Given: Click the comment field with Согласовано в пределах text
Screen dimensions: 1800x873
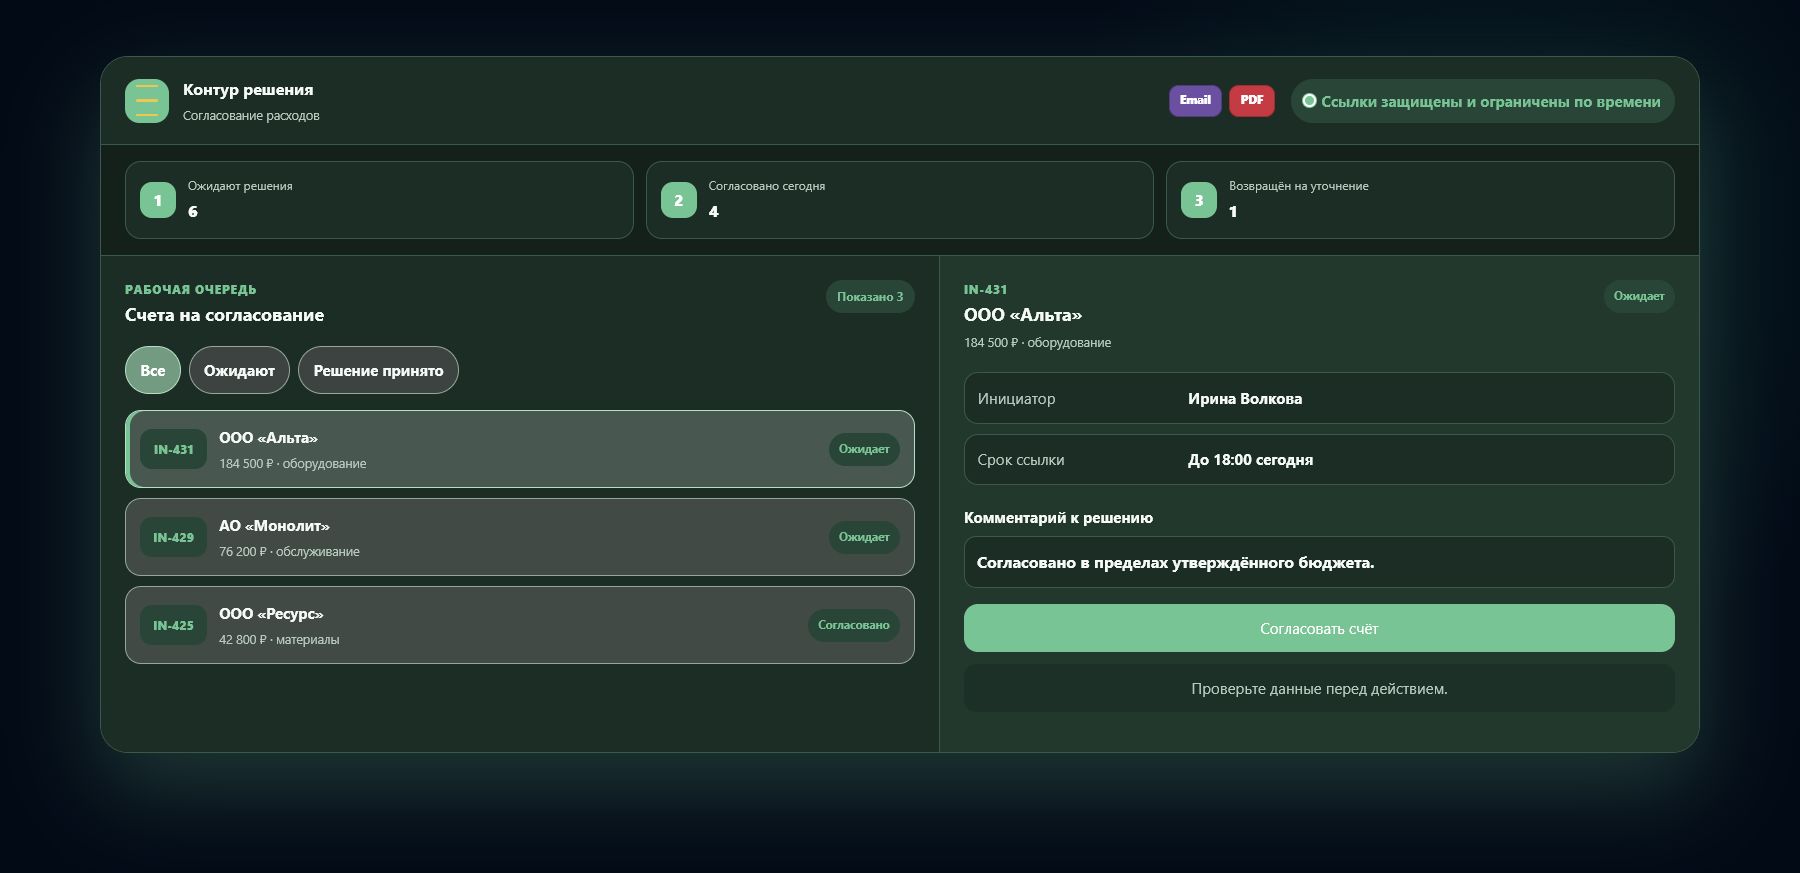Looking at the screenshot, I should pyautogui.click(x=1319, y=562).
